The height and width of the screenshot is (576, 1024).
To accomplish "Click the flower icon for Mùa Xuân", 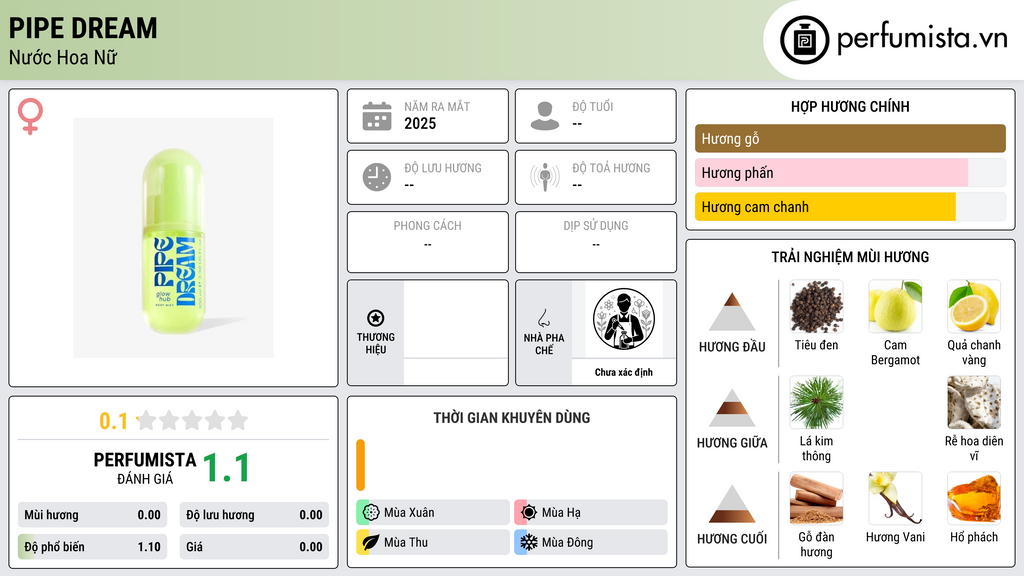I will tap(371, 512).
